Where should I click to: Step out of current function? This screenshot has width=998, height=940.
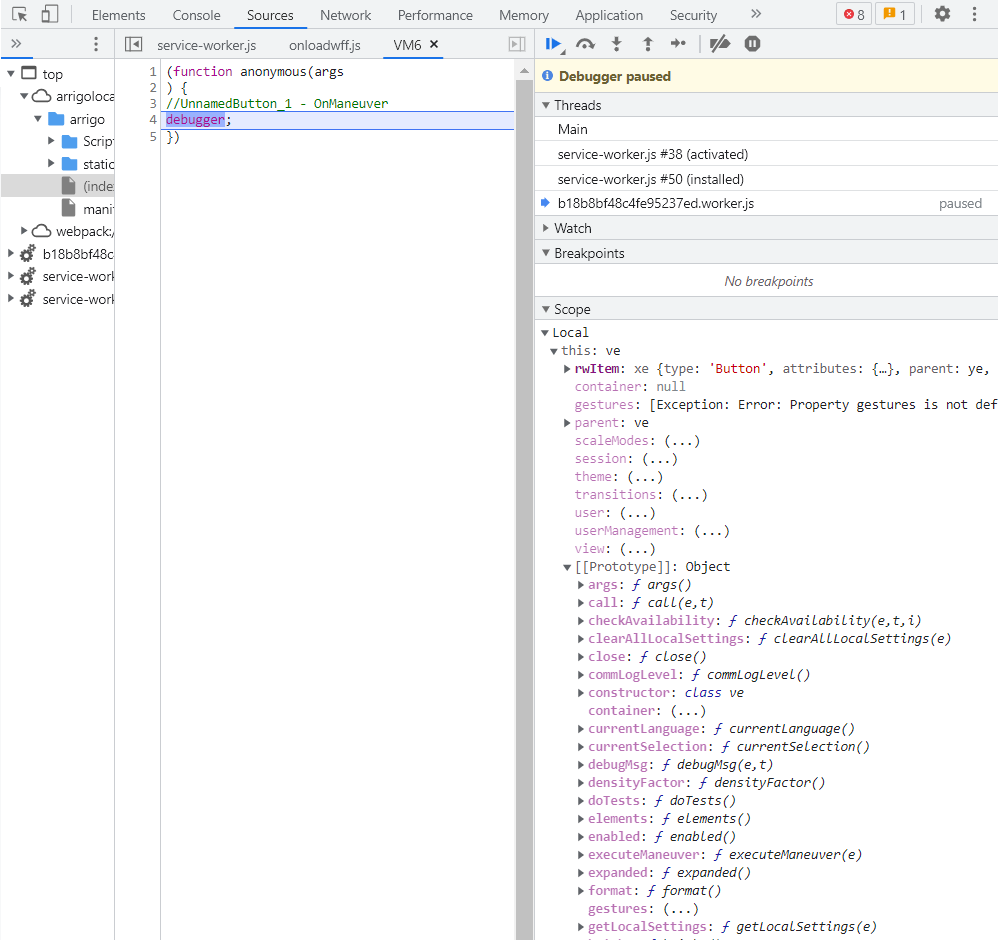tap(647, 44)
